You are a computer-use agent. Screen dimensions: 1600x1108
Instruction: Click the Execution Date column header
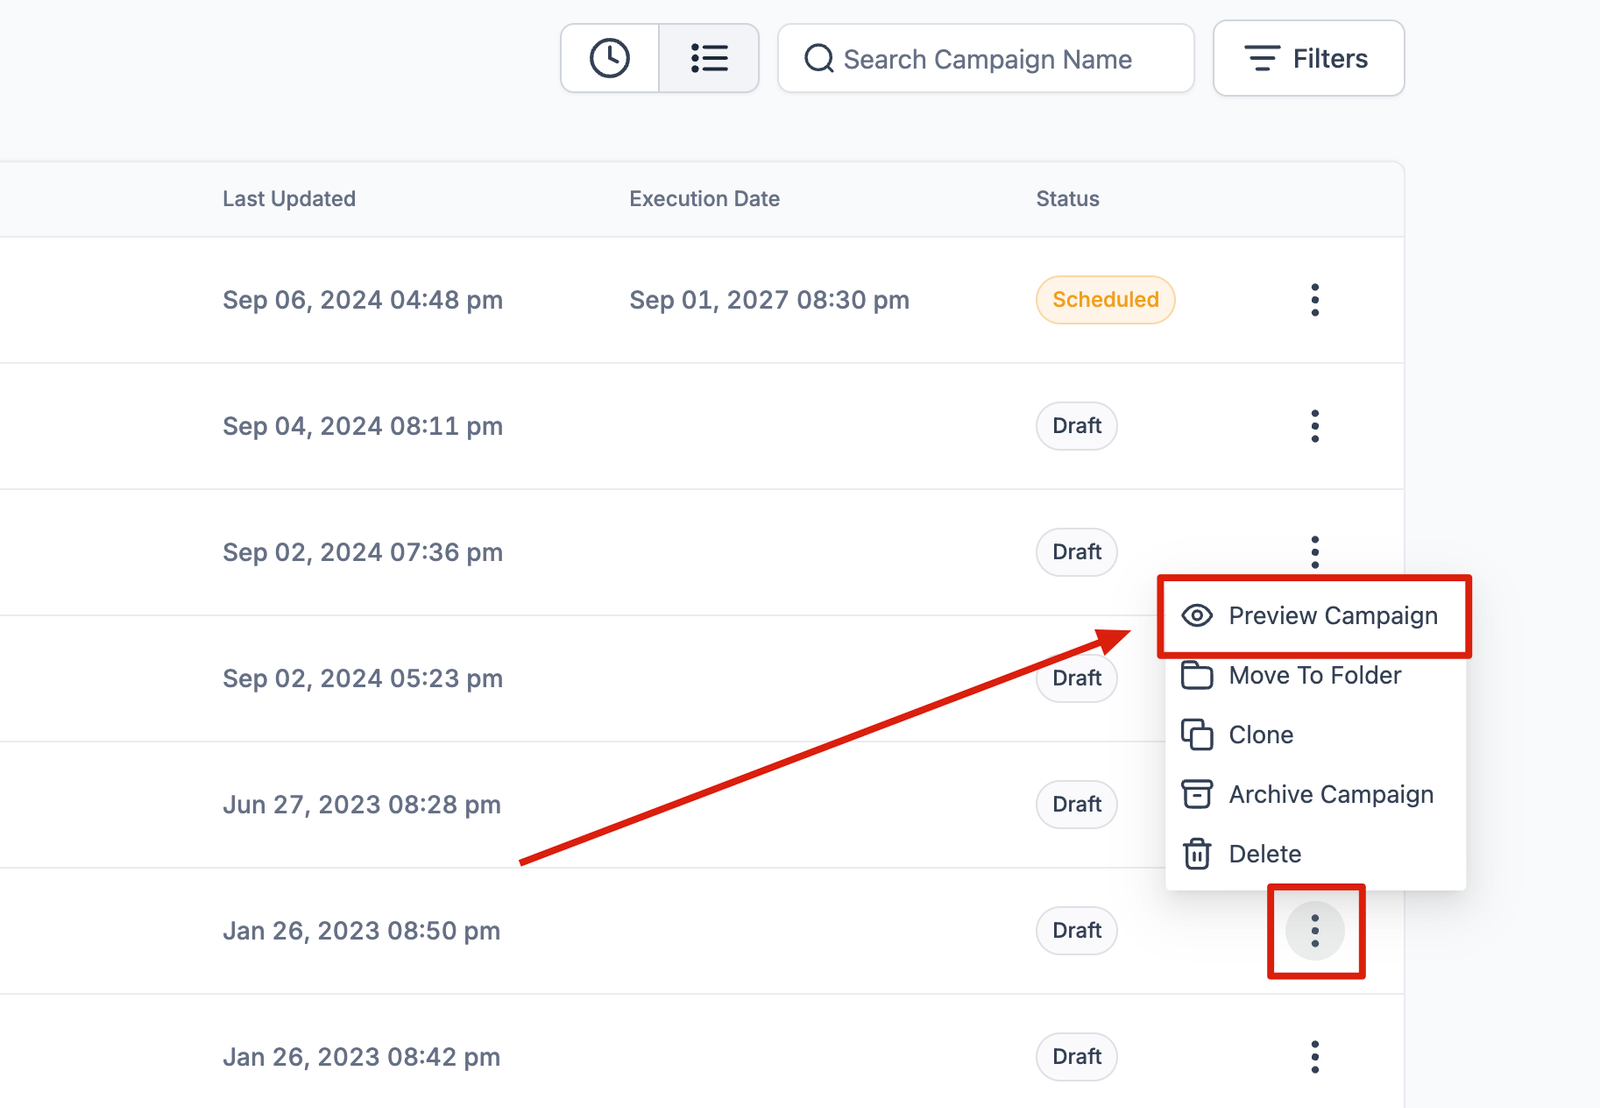704,199
